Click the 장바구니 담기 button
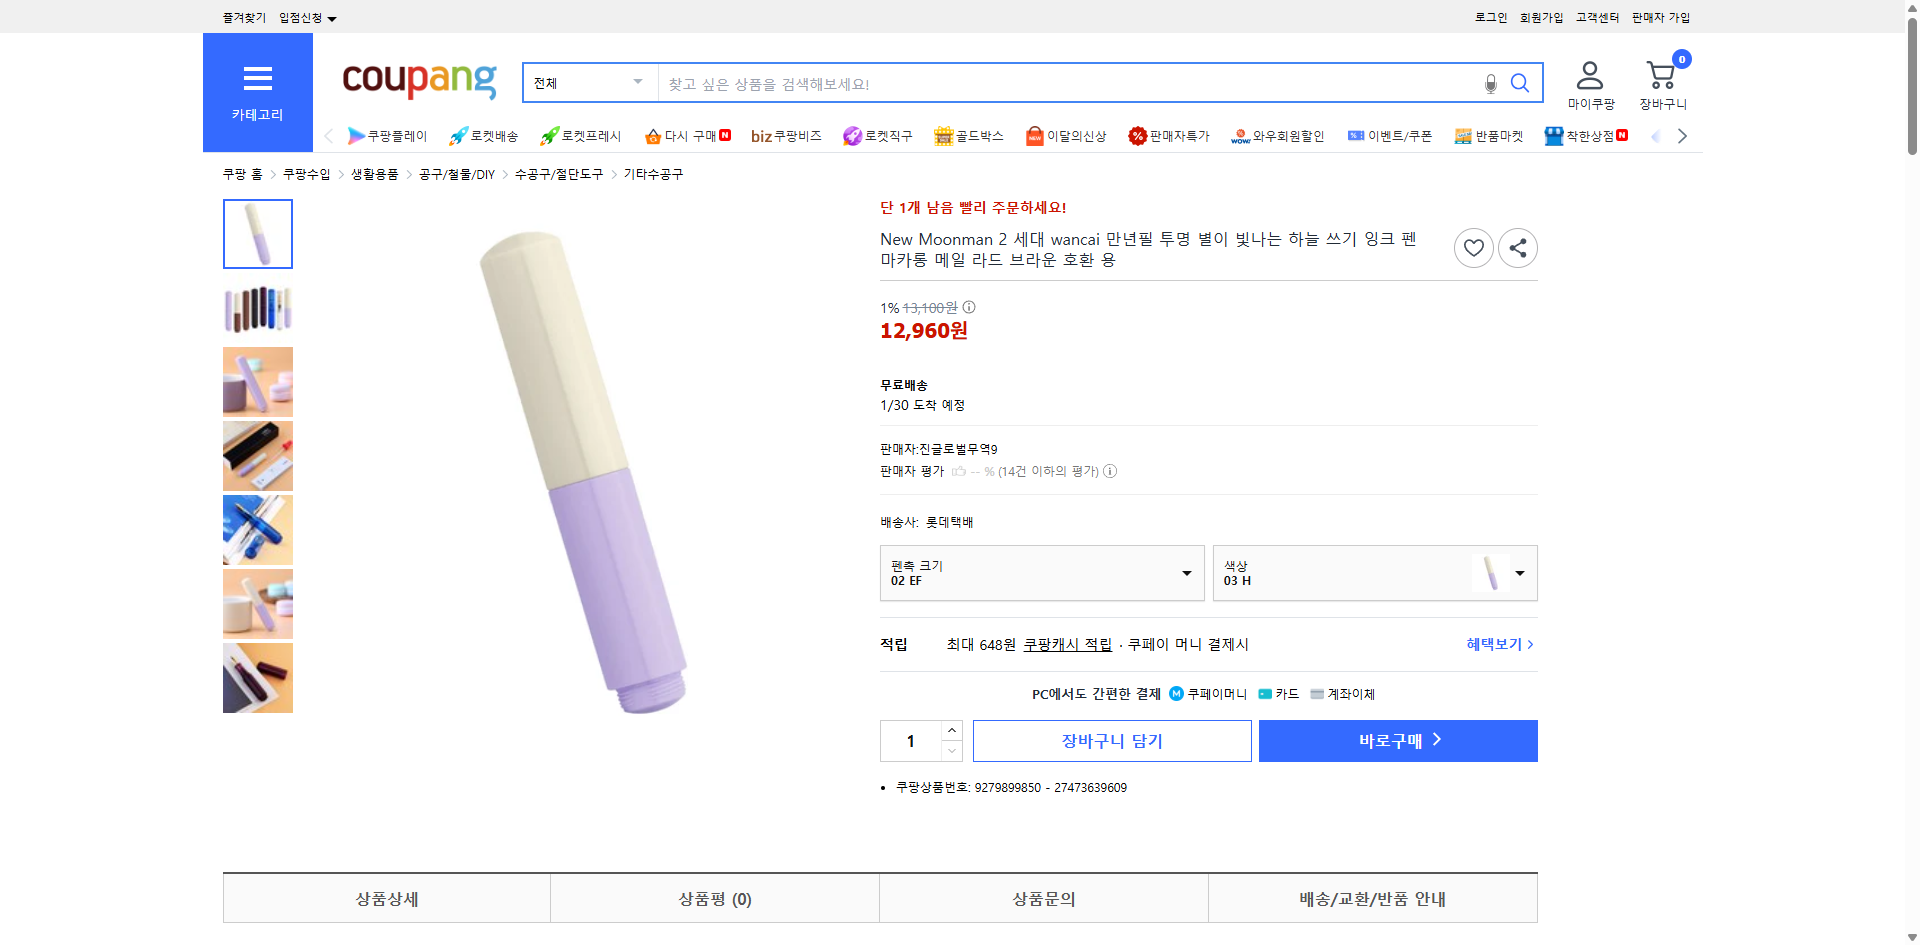Screen dimensions: 1920x945 (1111, 740)
